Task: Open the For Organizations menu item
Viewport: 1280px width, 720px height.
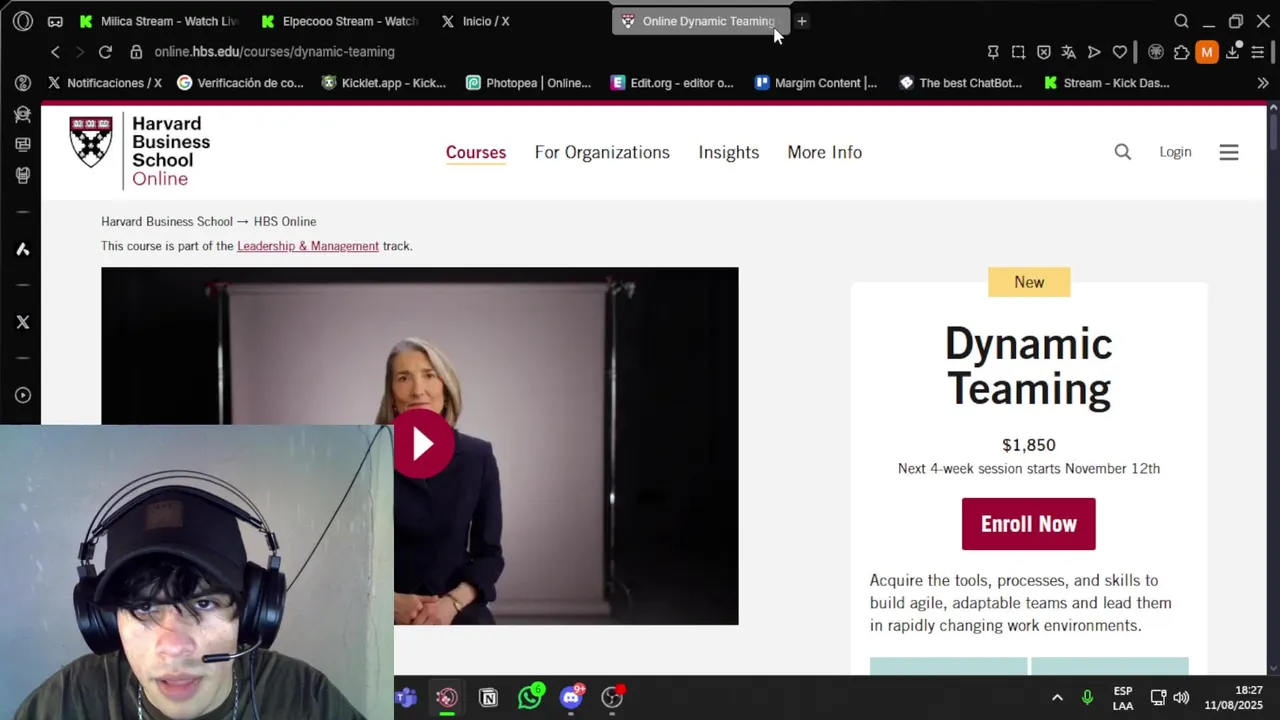Action: [x=602, y=152]
